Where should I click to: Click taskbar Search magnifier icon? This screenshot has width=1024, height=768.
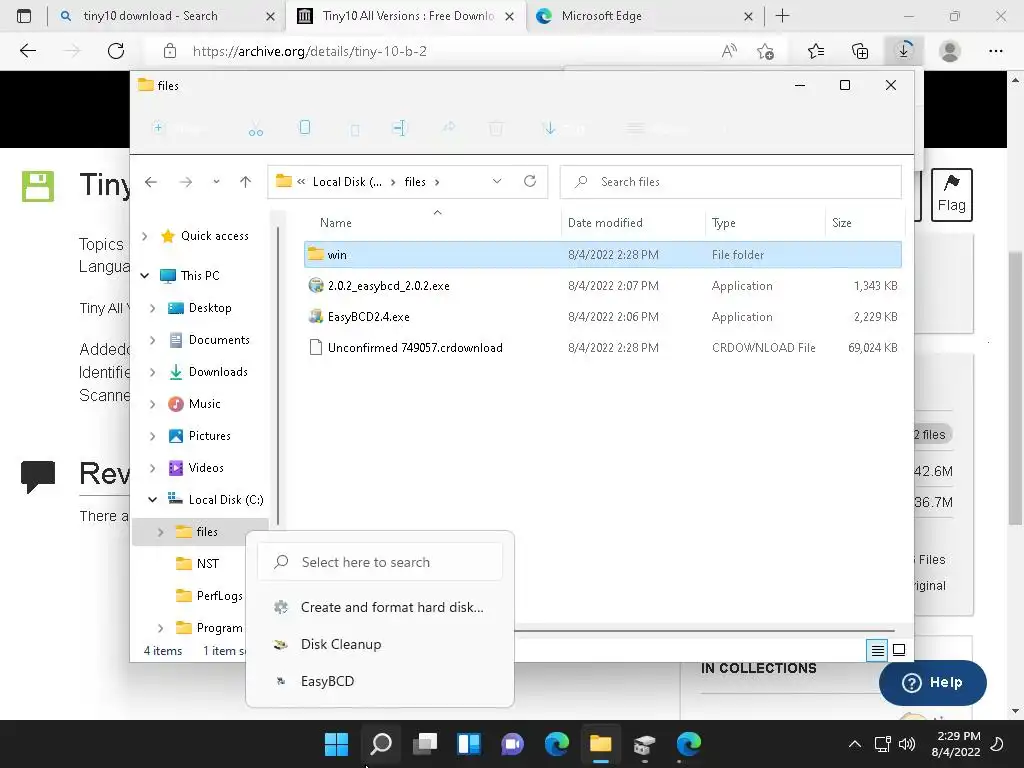coord(381,744)
